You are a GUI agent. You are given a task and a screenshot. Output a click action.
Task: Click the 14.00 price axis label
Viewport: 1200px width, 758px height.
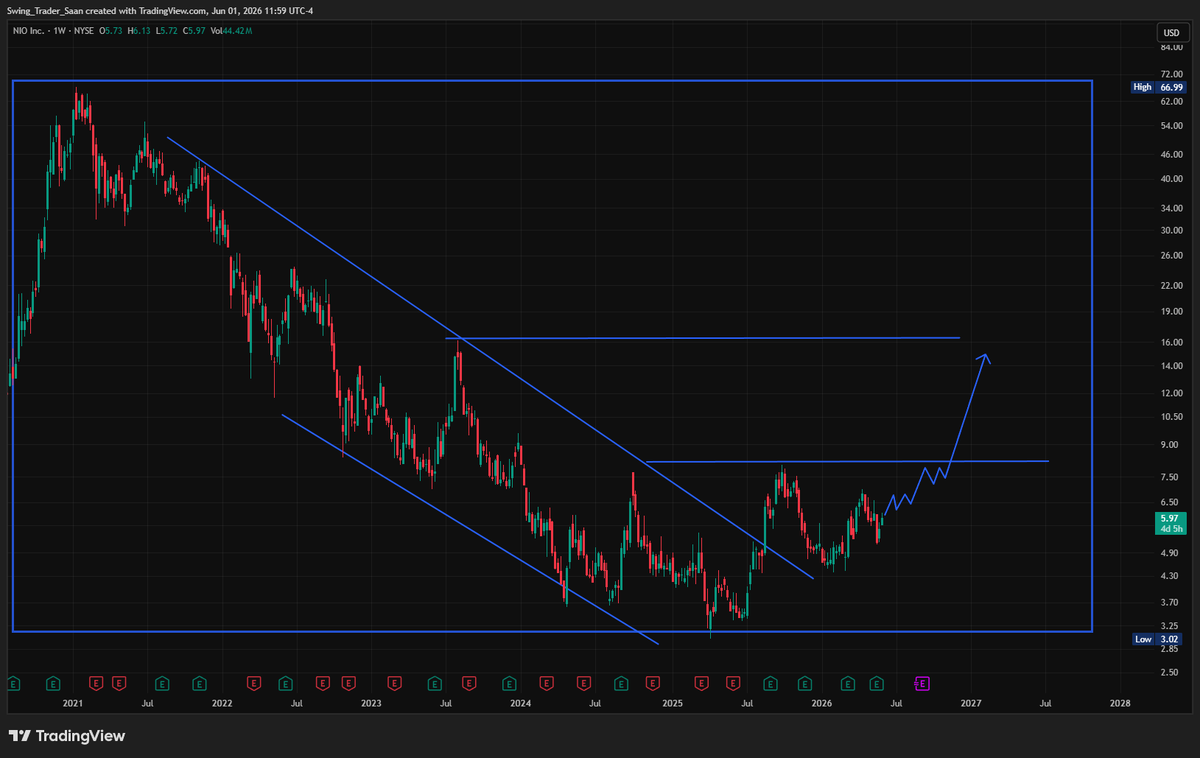(1171, 365)
